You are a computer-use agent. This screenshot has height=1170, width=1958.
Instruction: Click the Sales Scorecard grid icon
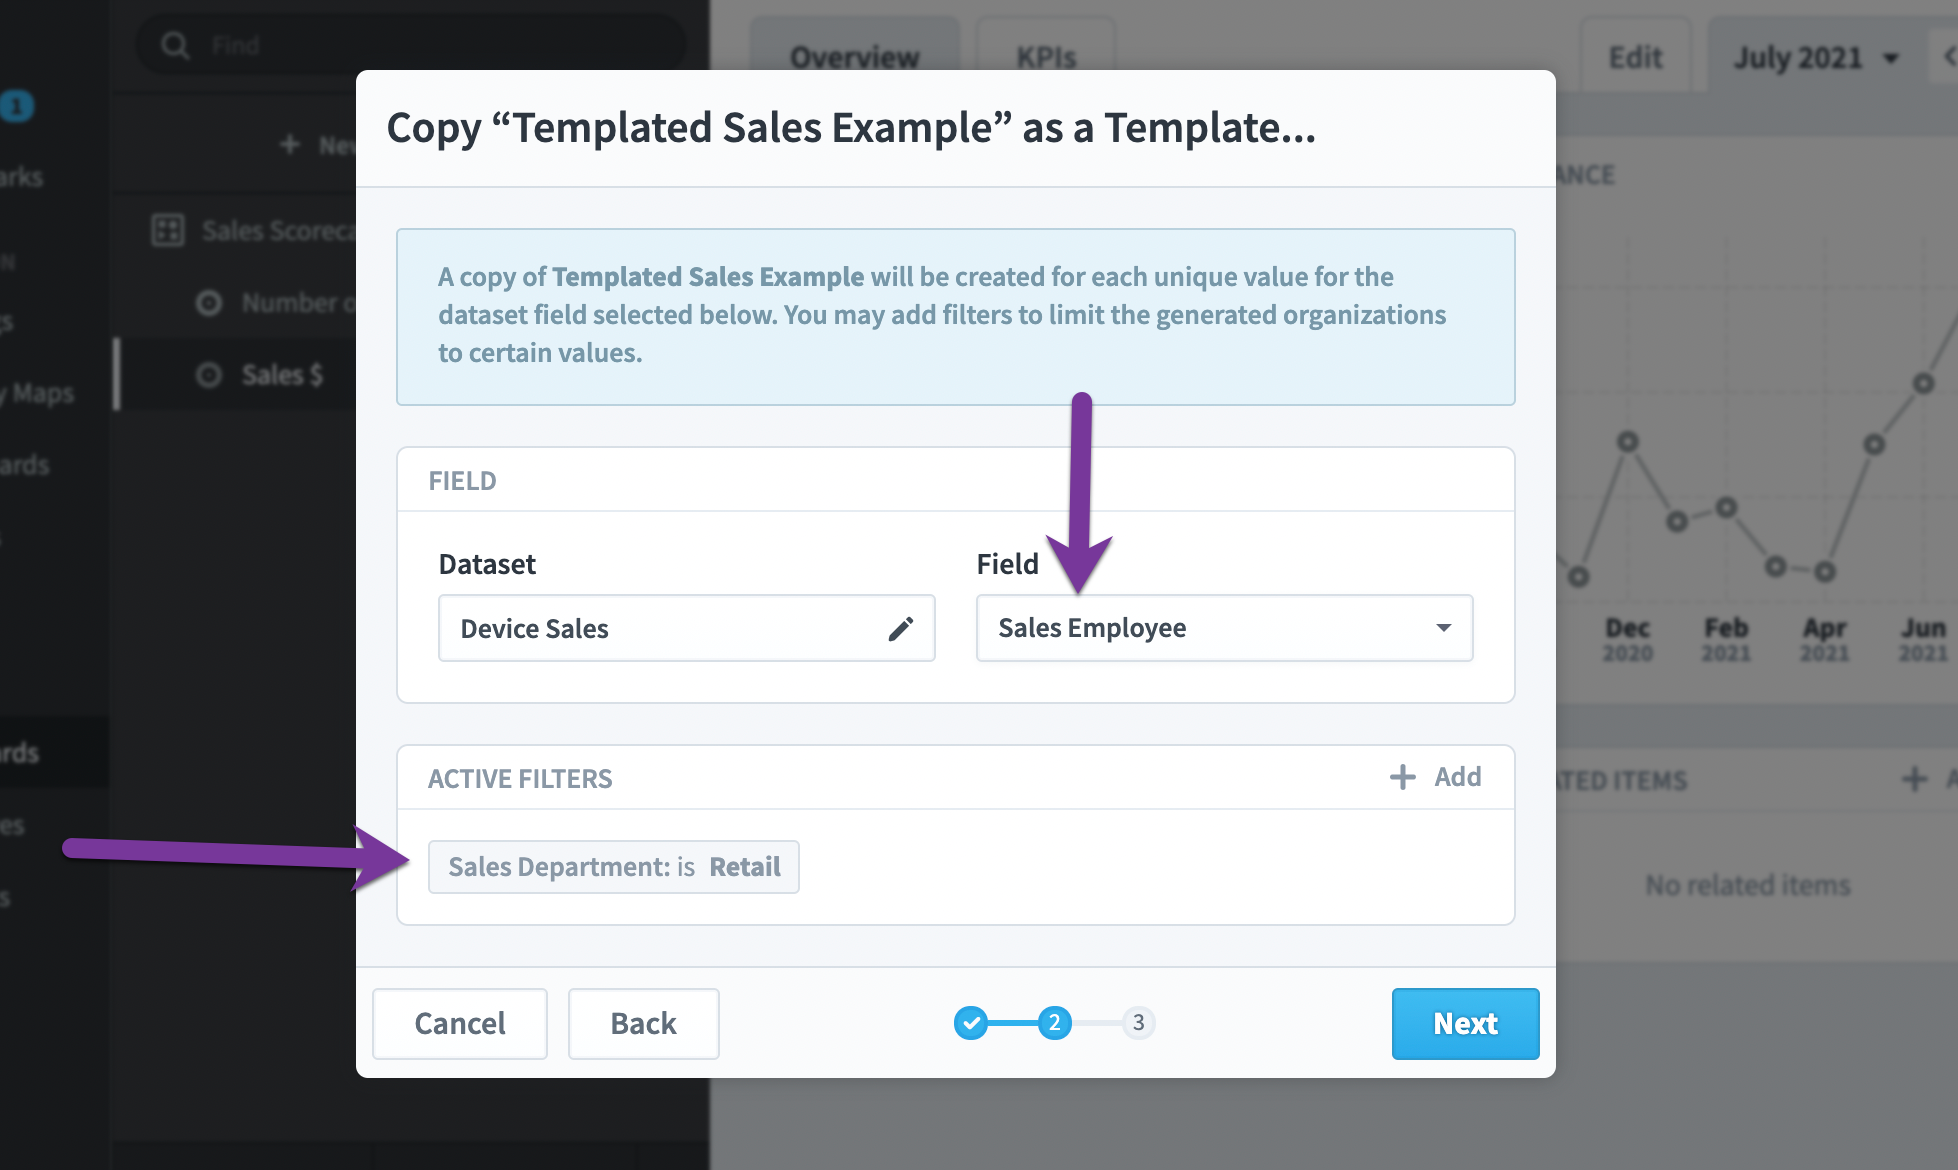[167, 230]
